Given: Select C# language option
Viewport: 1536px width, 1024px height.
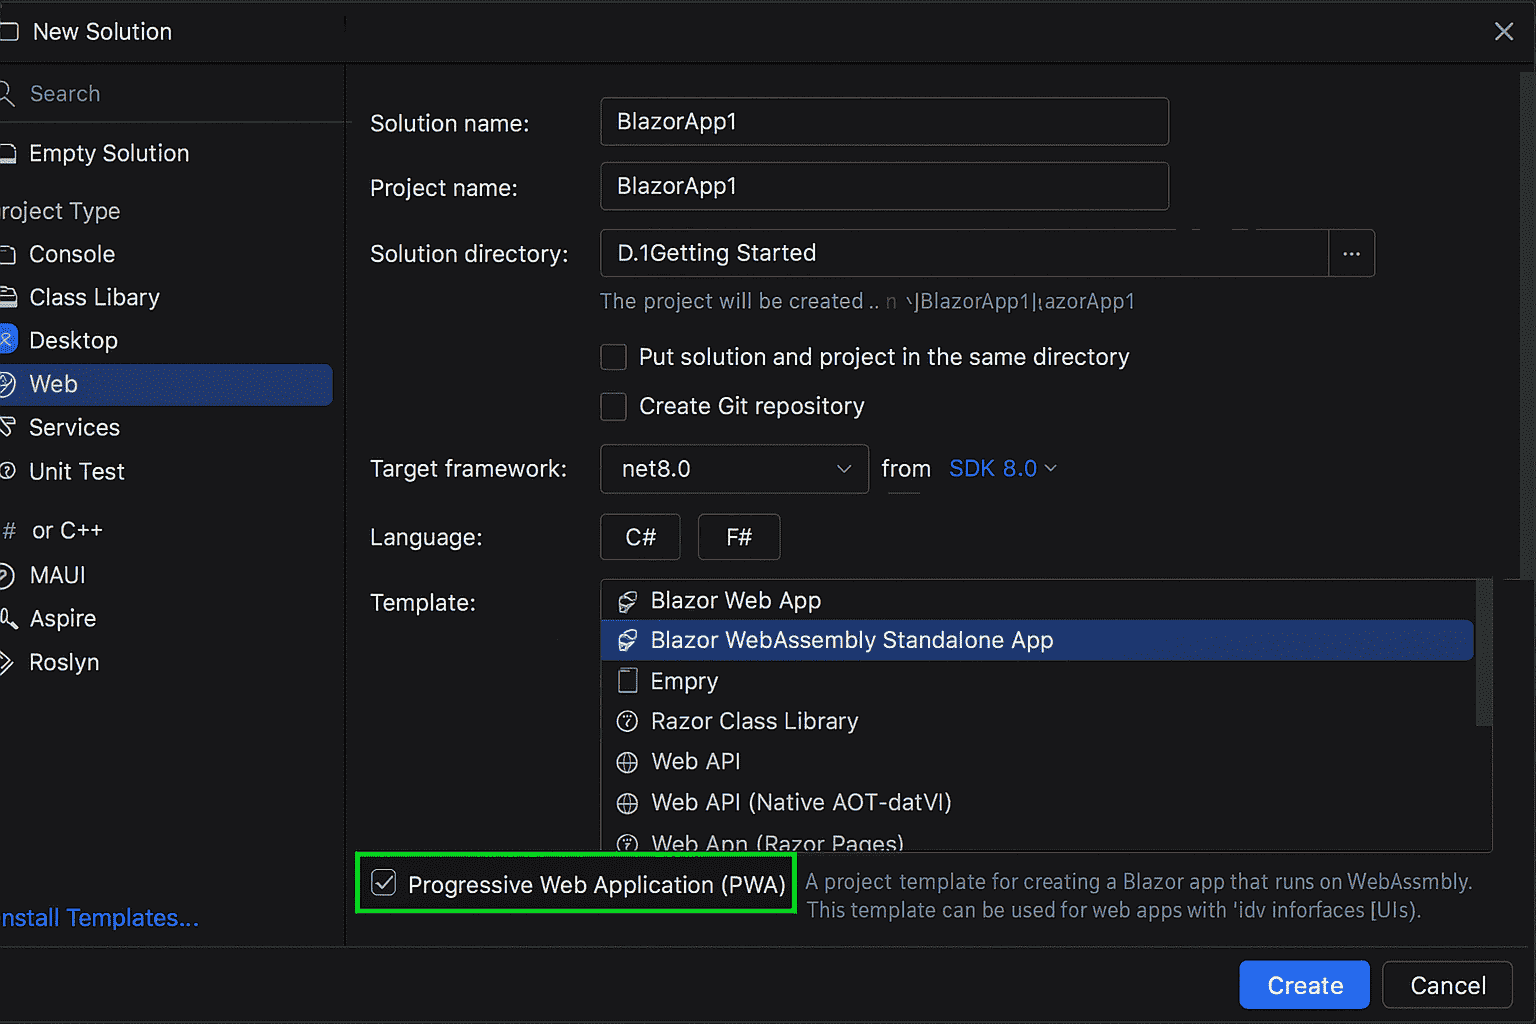Looking at the screenshot, I should [640, 537].
